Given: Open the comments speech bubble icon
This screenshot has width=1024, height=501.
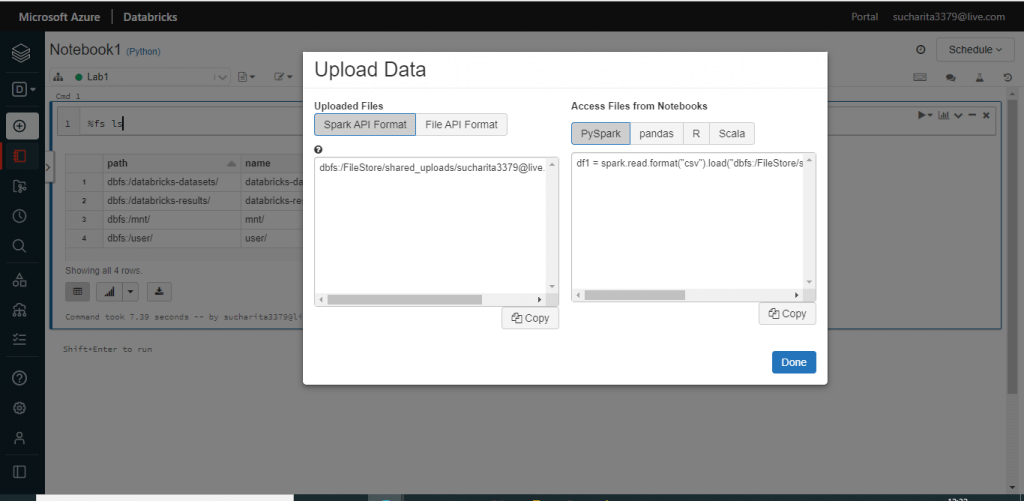Looking at the screenshot, I should click(x=950, y=77).
